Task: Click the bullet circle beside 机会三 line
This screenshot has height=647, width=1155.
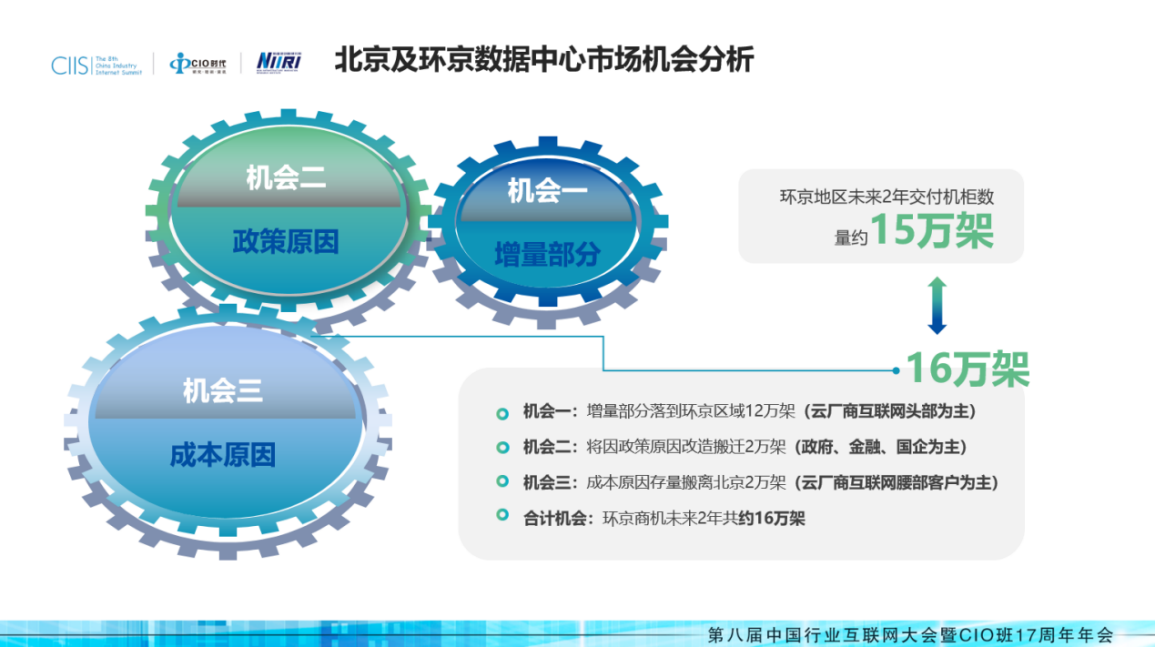Action: pyautogui.click(x=502, y=482)
